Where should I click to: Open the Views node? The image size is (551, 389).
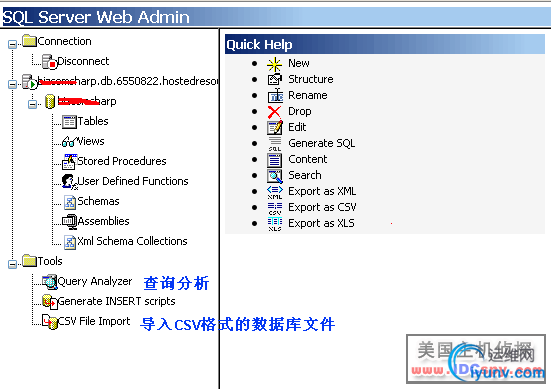click(91, 141)
